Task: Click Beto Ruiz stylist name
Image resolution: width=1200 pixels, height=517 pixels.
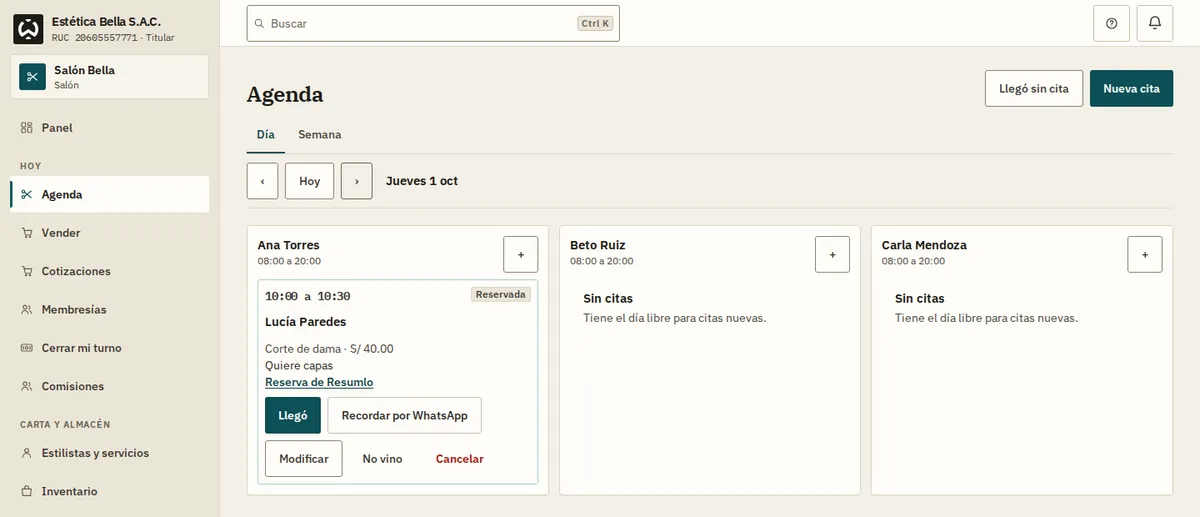Action: click(598, 245)
